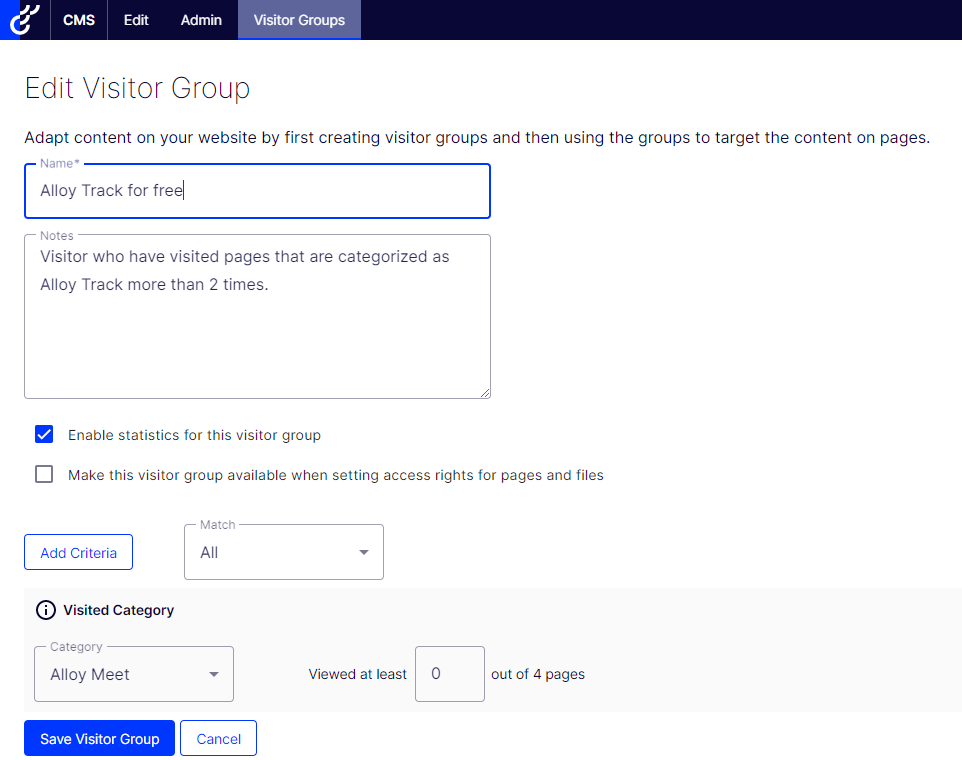Select the Visited Category criterion header

tap(118, 610)
